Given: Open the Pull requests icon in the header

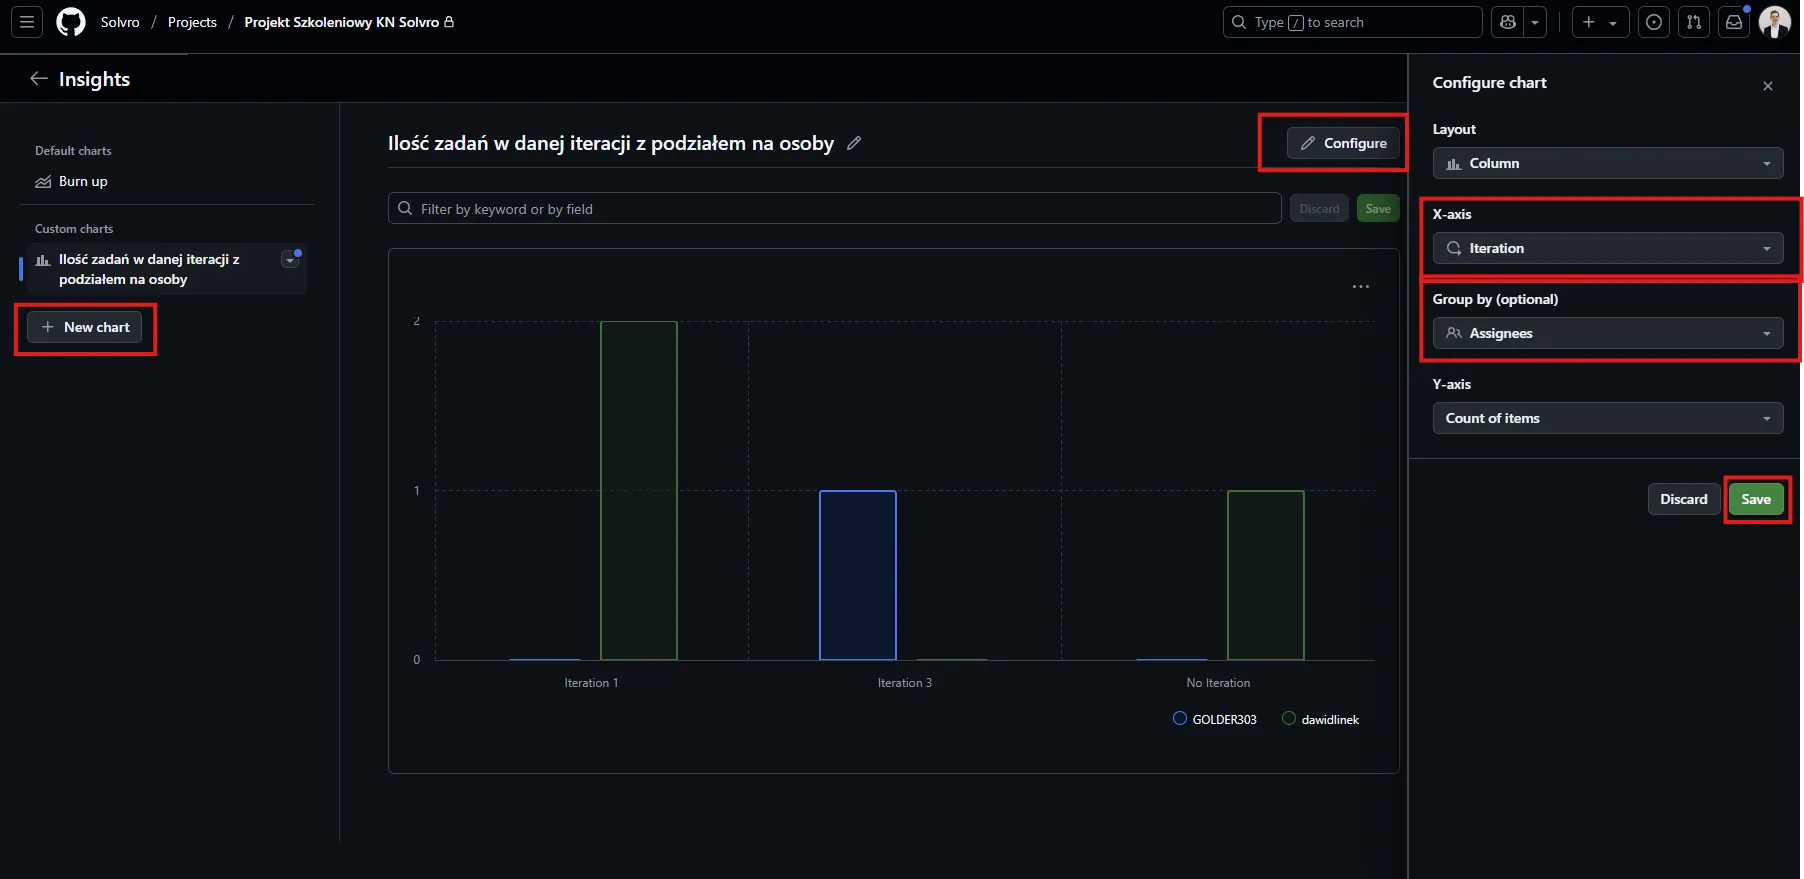Looking at the screenshot, I should pos(1694,22).
